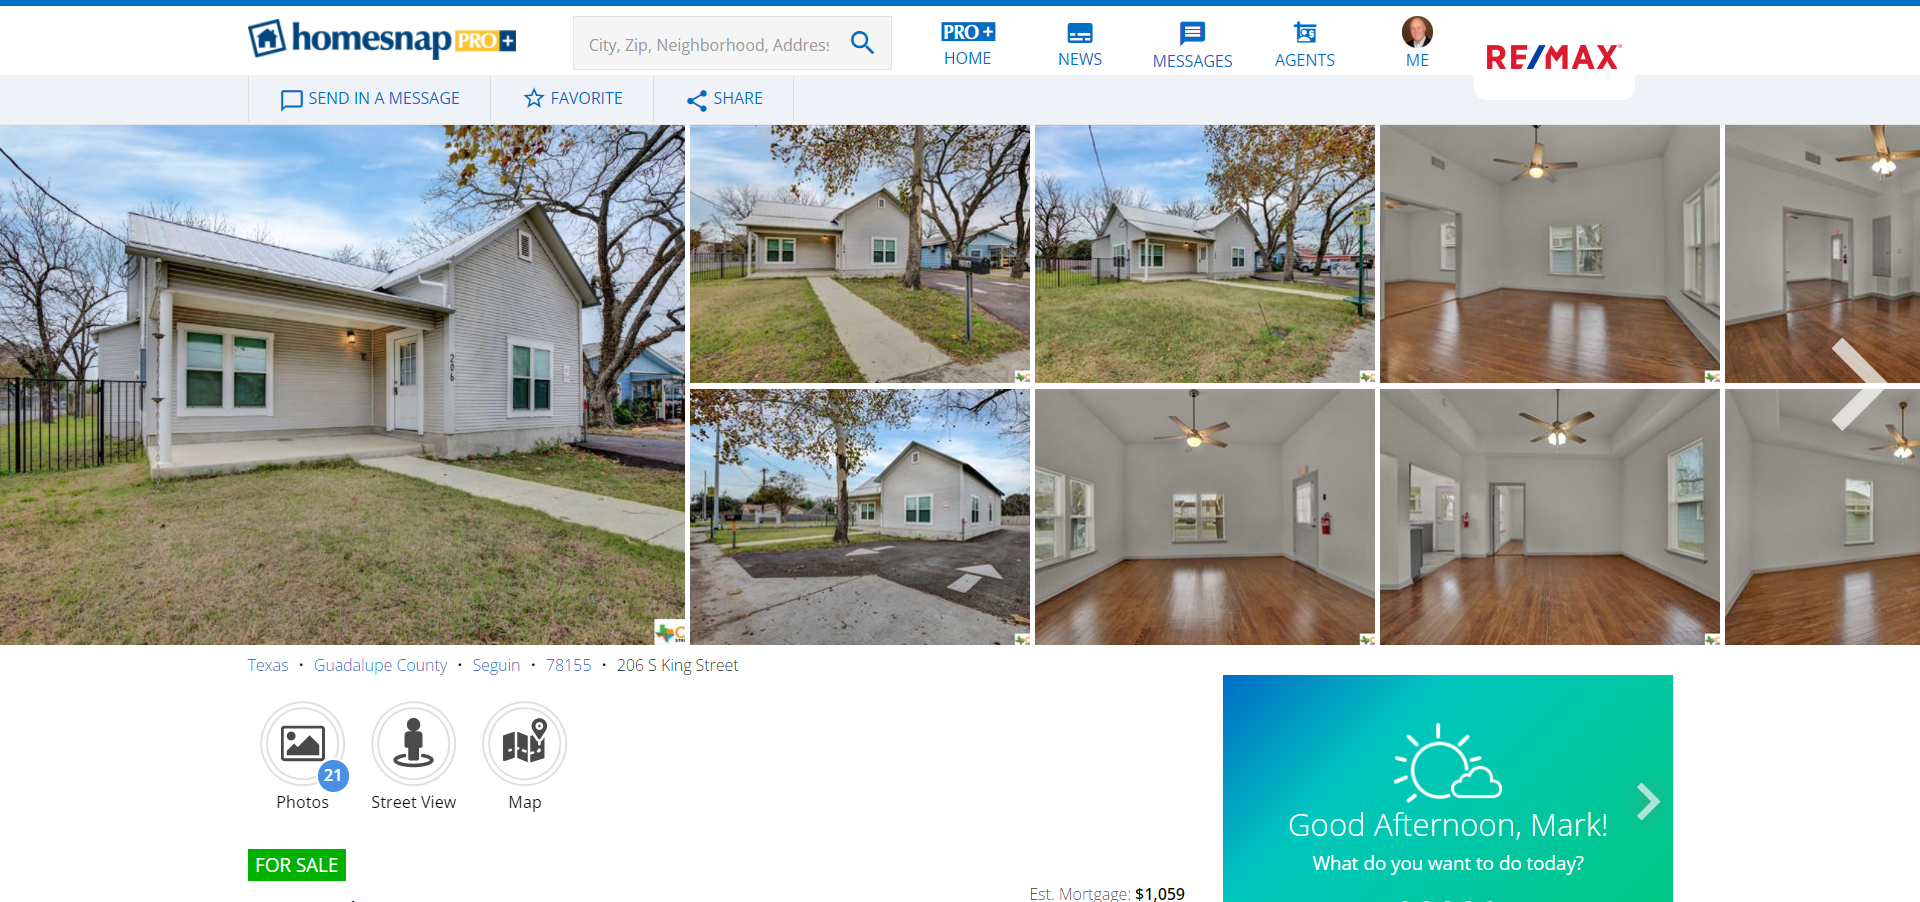This screenshot has width=1920, height=902.
Task: Click the SHARE icon
Action: click(x=723, y=98)
